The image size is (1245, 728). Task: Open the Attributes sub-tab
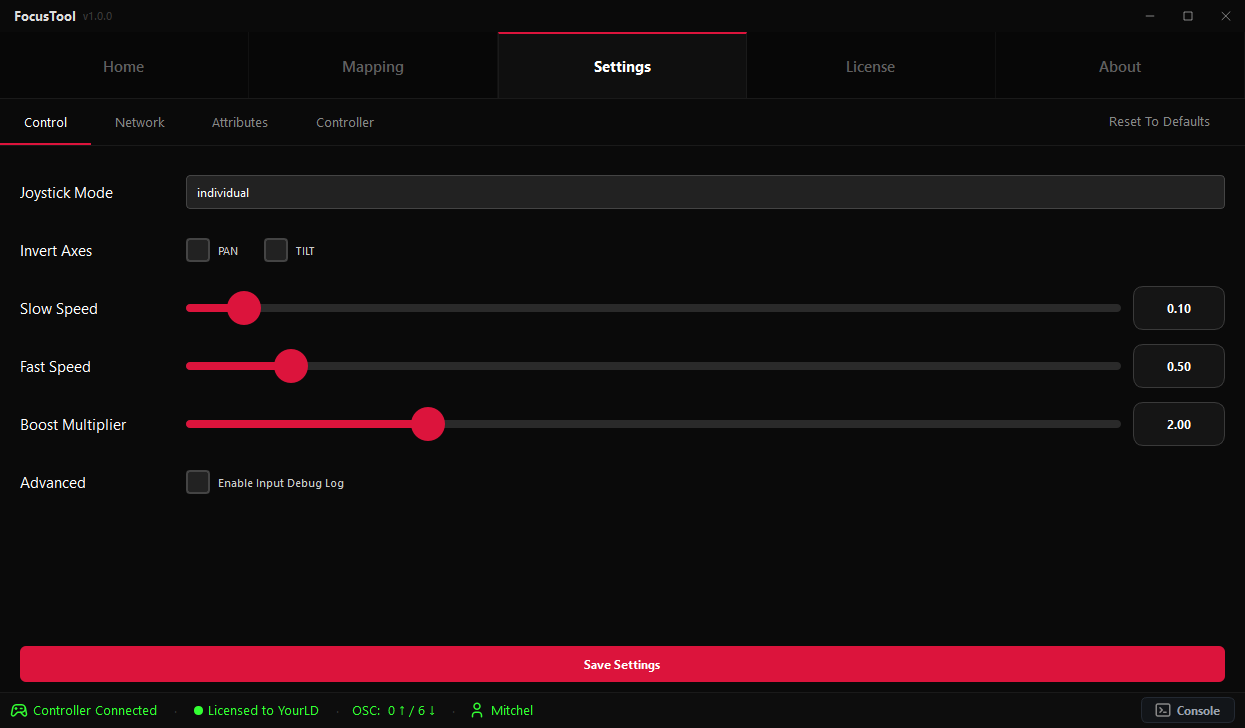point(240,122)
